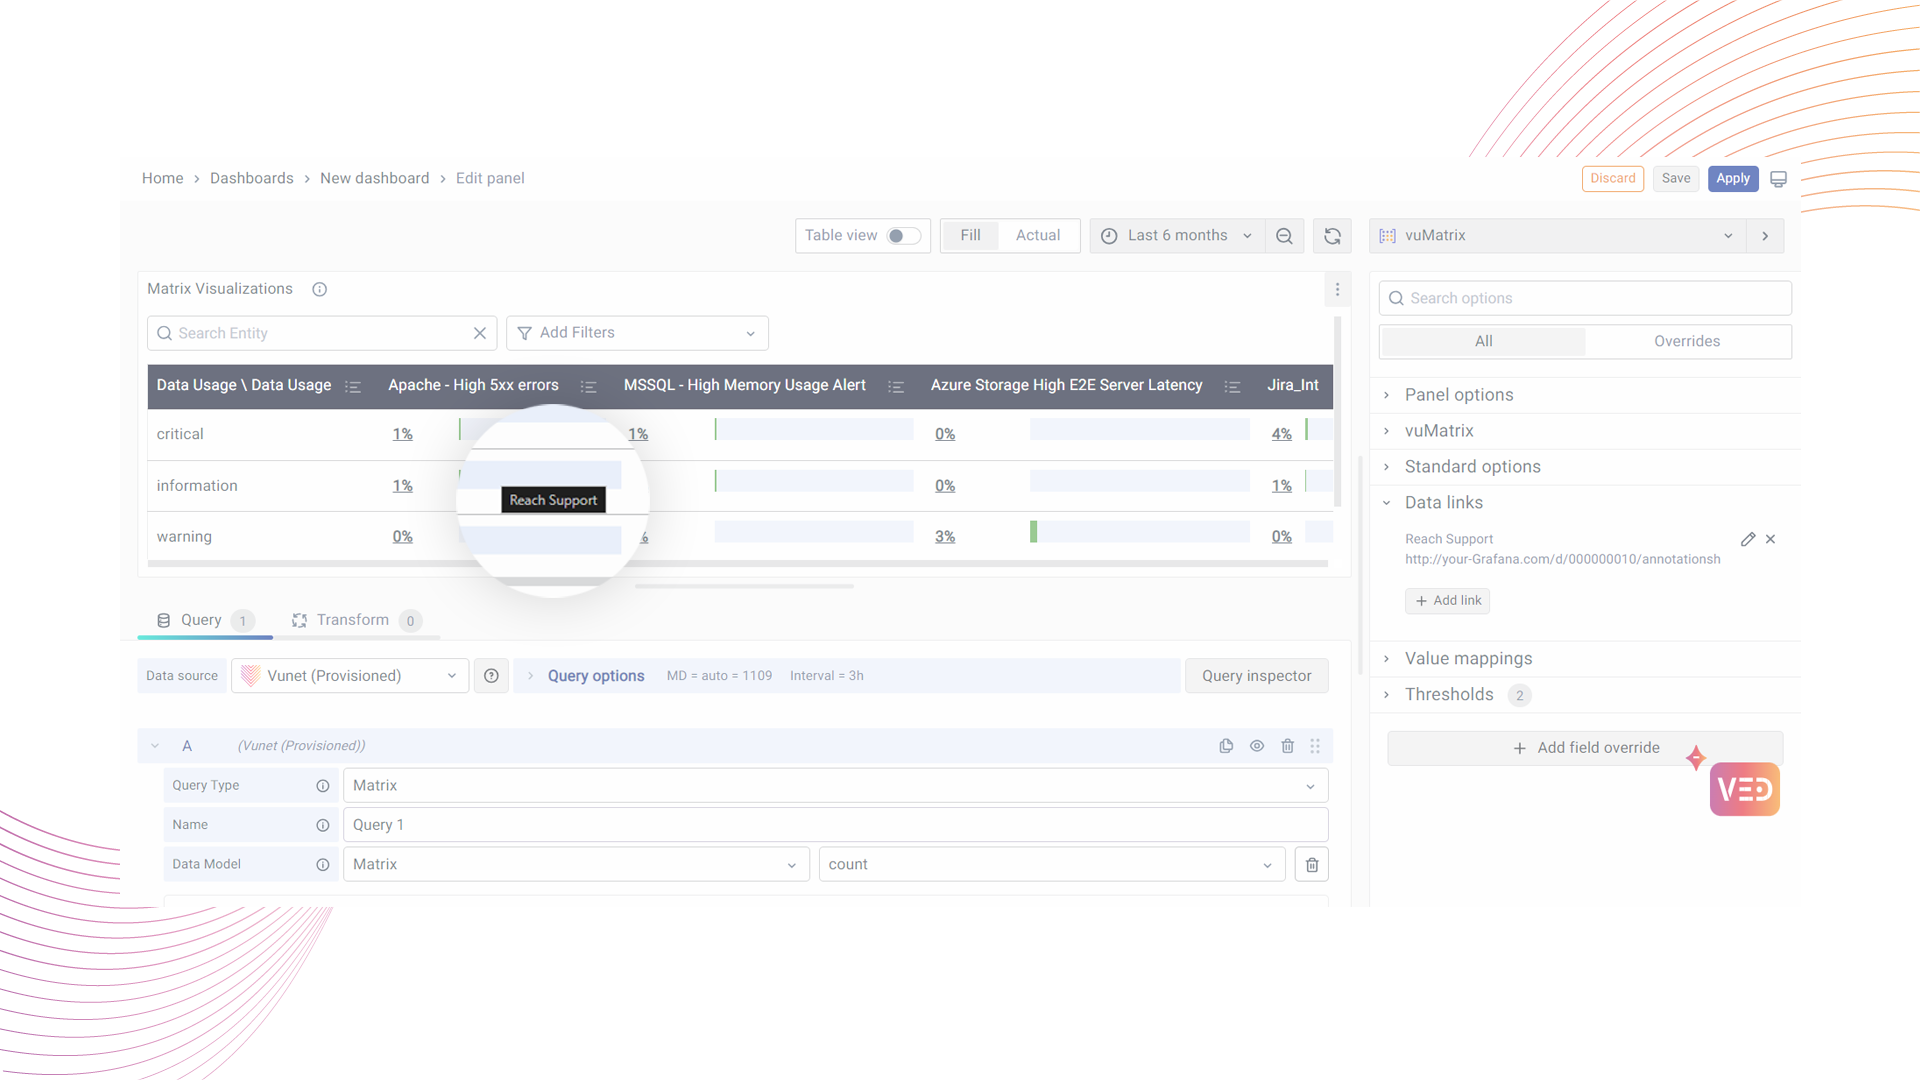Switch to the Overrides tab

coord(1686,341)
